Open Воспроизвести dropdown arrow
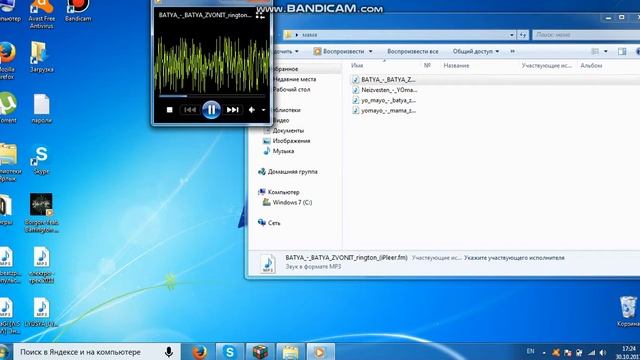The height and width of the screenshot is (360, 640). pyautogui.click(x=371, y=51)
